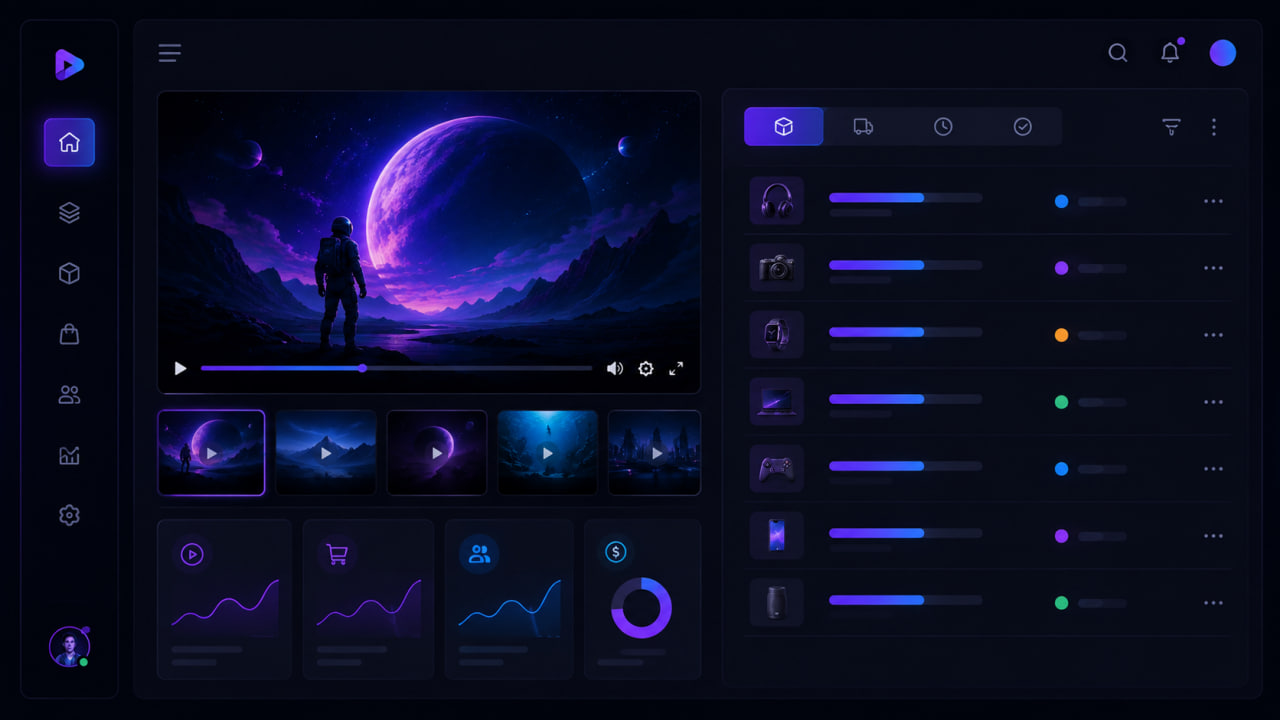The height and width of the screenshot is (720, 1280).
Task: Open the settings gear in the left sidebar
Action: 69,515
